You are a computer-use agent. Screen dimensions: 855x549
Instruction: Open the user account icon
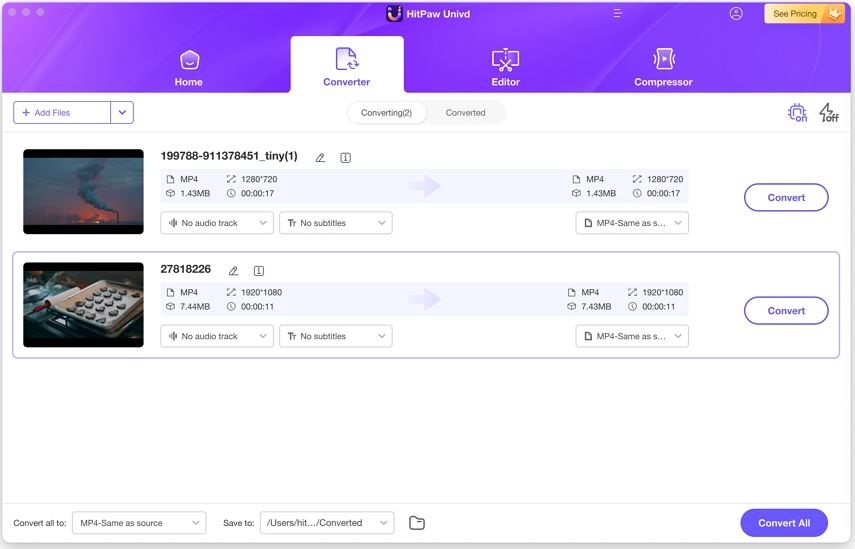tap(736, 14)
